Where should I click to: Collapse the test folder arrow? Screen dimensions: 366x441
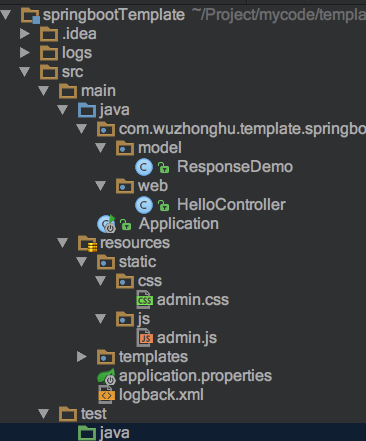click(x=44, y=414)
